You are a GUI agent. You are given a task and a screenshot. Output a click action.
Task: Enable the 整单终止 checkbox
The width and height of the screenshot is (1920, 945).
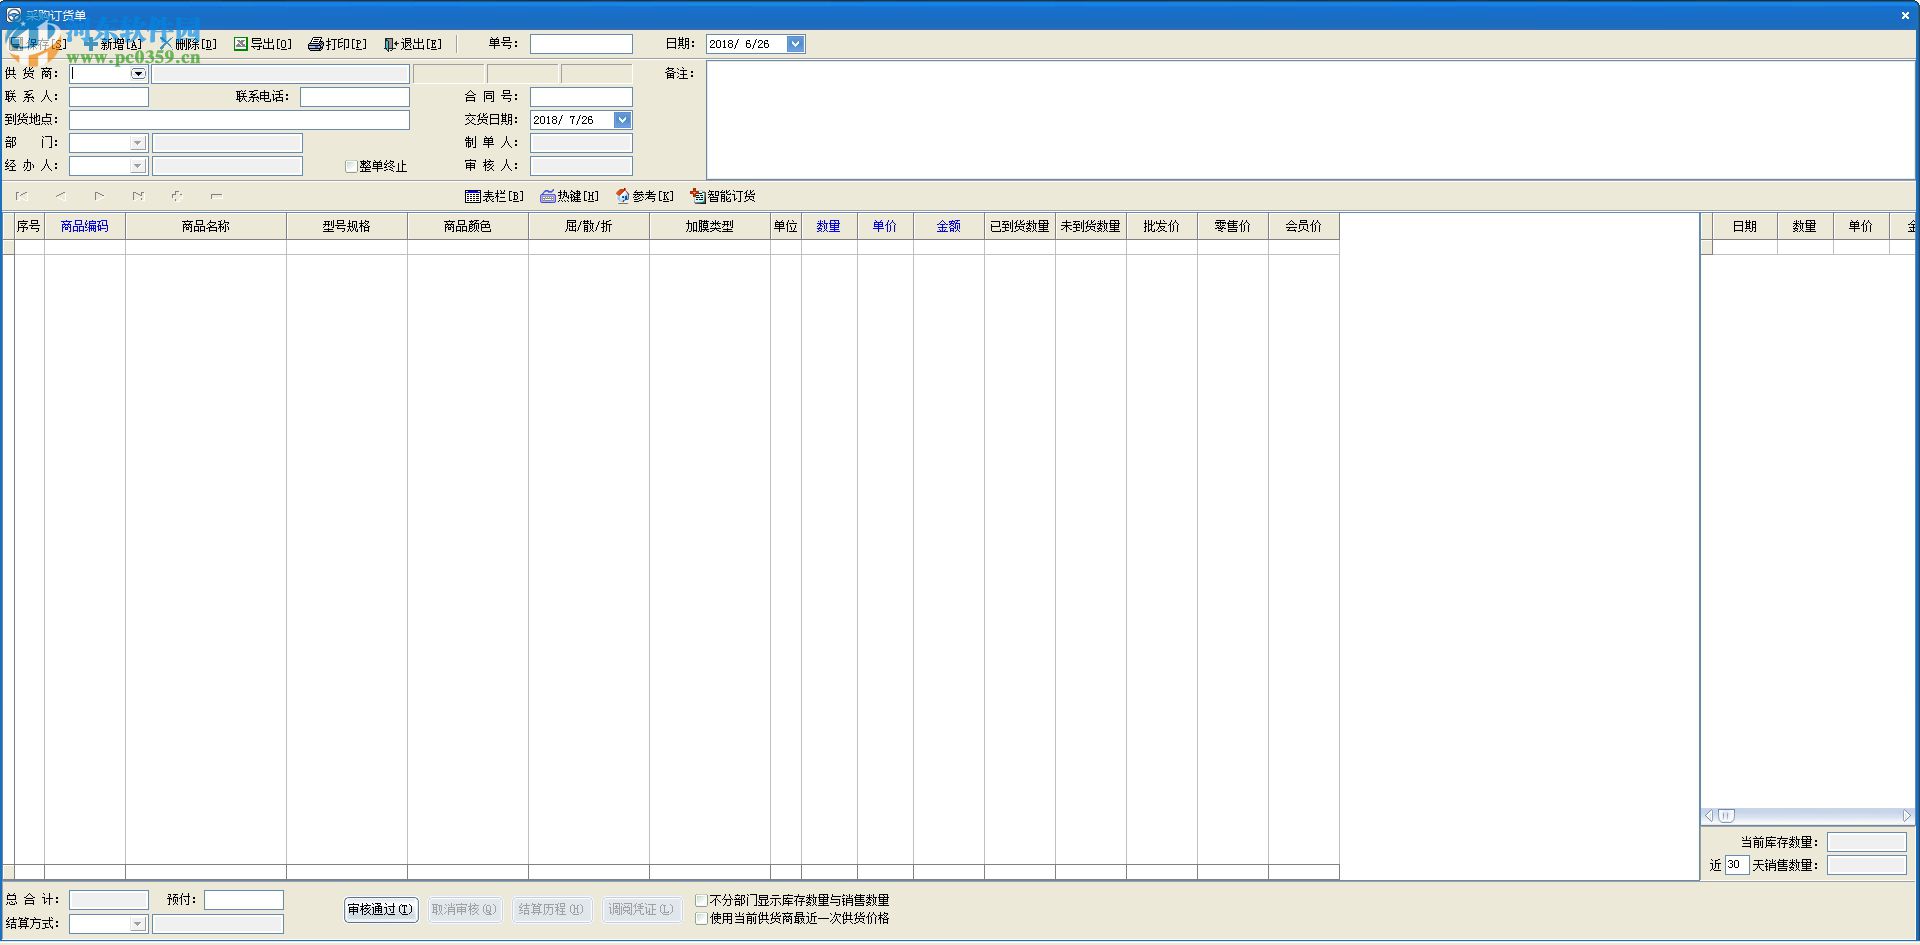pos(351,166)
